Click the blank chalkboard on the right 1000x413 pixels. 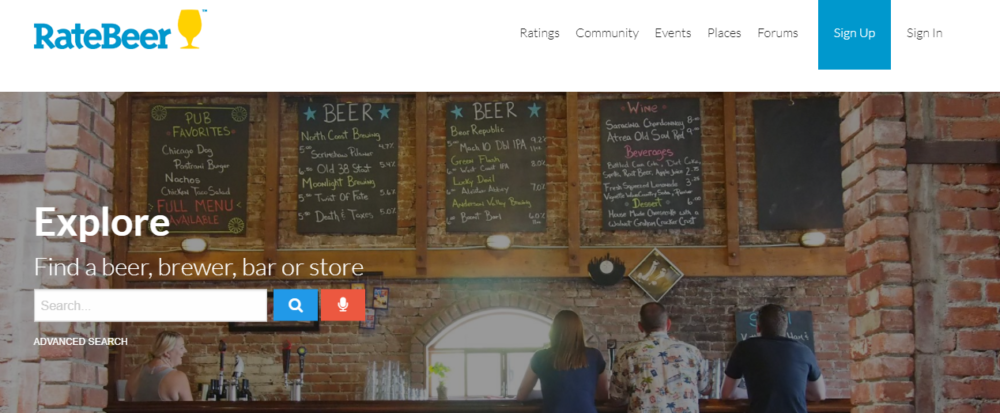point(797,164)
